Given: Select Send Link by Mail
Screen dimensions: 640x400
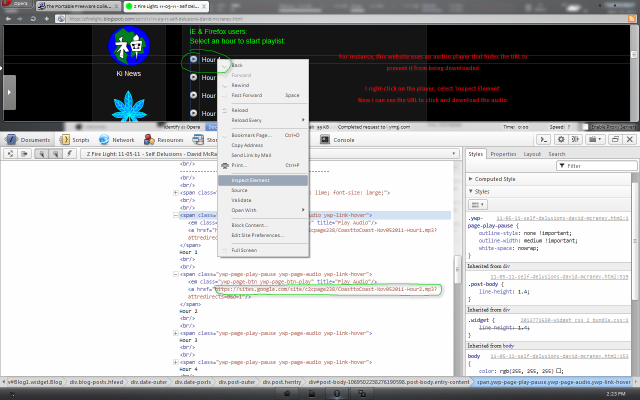Looking at the screenshot, I should pyautogui.click(x=263, y=155).
